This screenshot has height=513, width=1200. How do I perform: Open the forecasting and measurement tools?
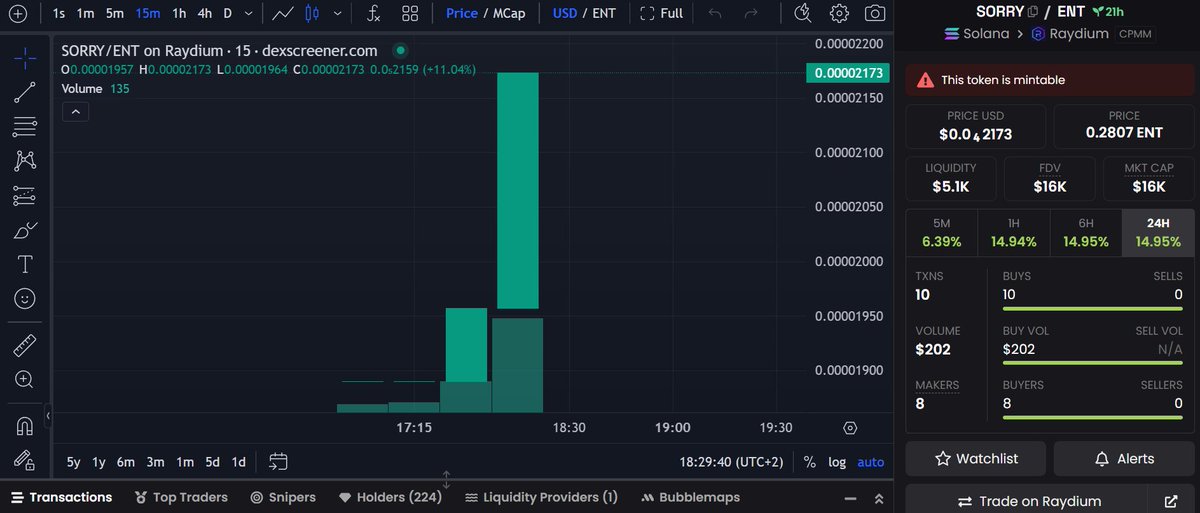coord(25,195)
